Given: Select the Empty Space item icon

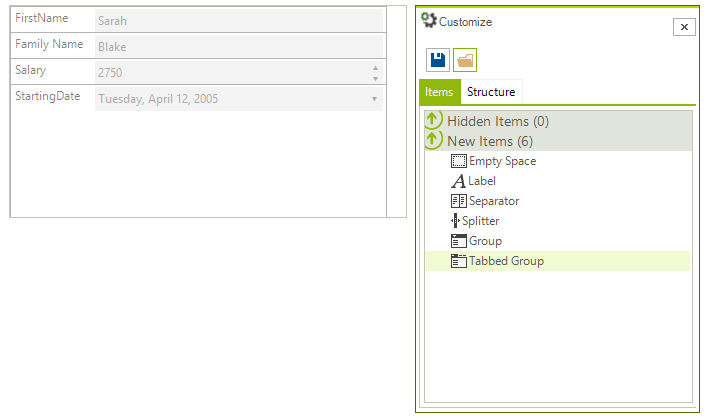Looking at the screenshot, I should 458,161.
